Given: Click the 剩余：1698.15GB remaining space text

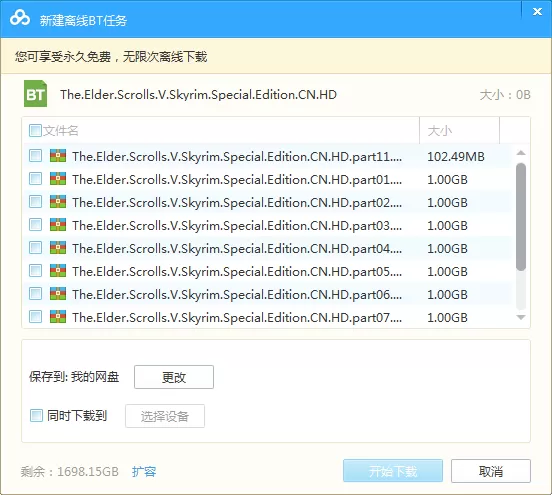Looking at the screenshot, I should click(69, 471).
